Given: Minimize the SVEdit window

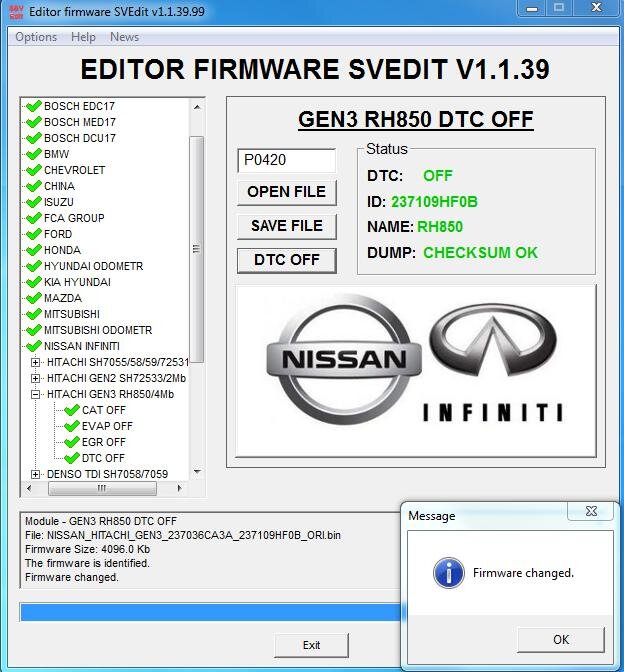Looking at the screenshot, I should point(532,8).
